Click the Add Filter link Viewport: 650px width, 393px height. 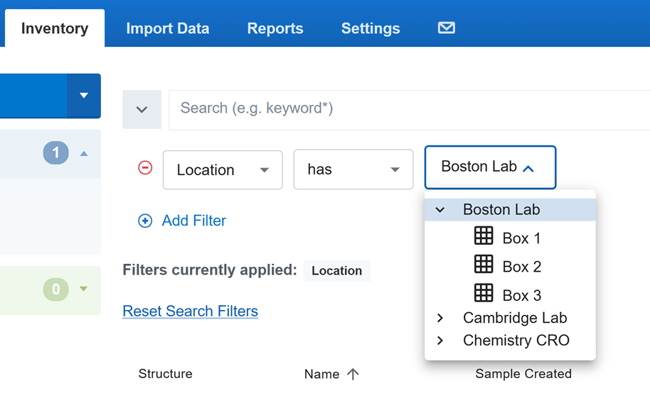[194, 221]
